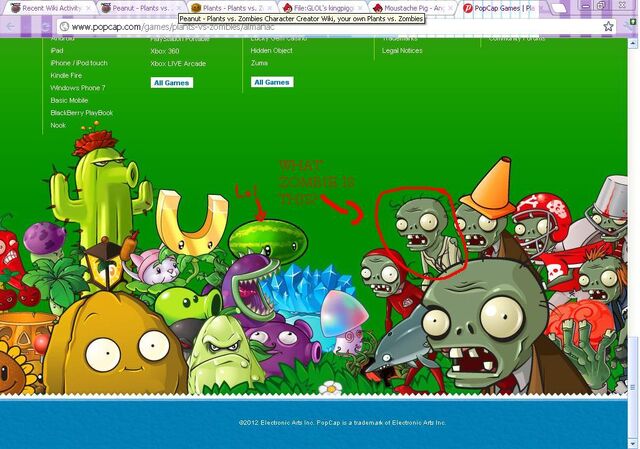Open the iPhone / iPod touch link

coord(79,63)
